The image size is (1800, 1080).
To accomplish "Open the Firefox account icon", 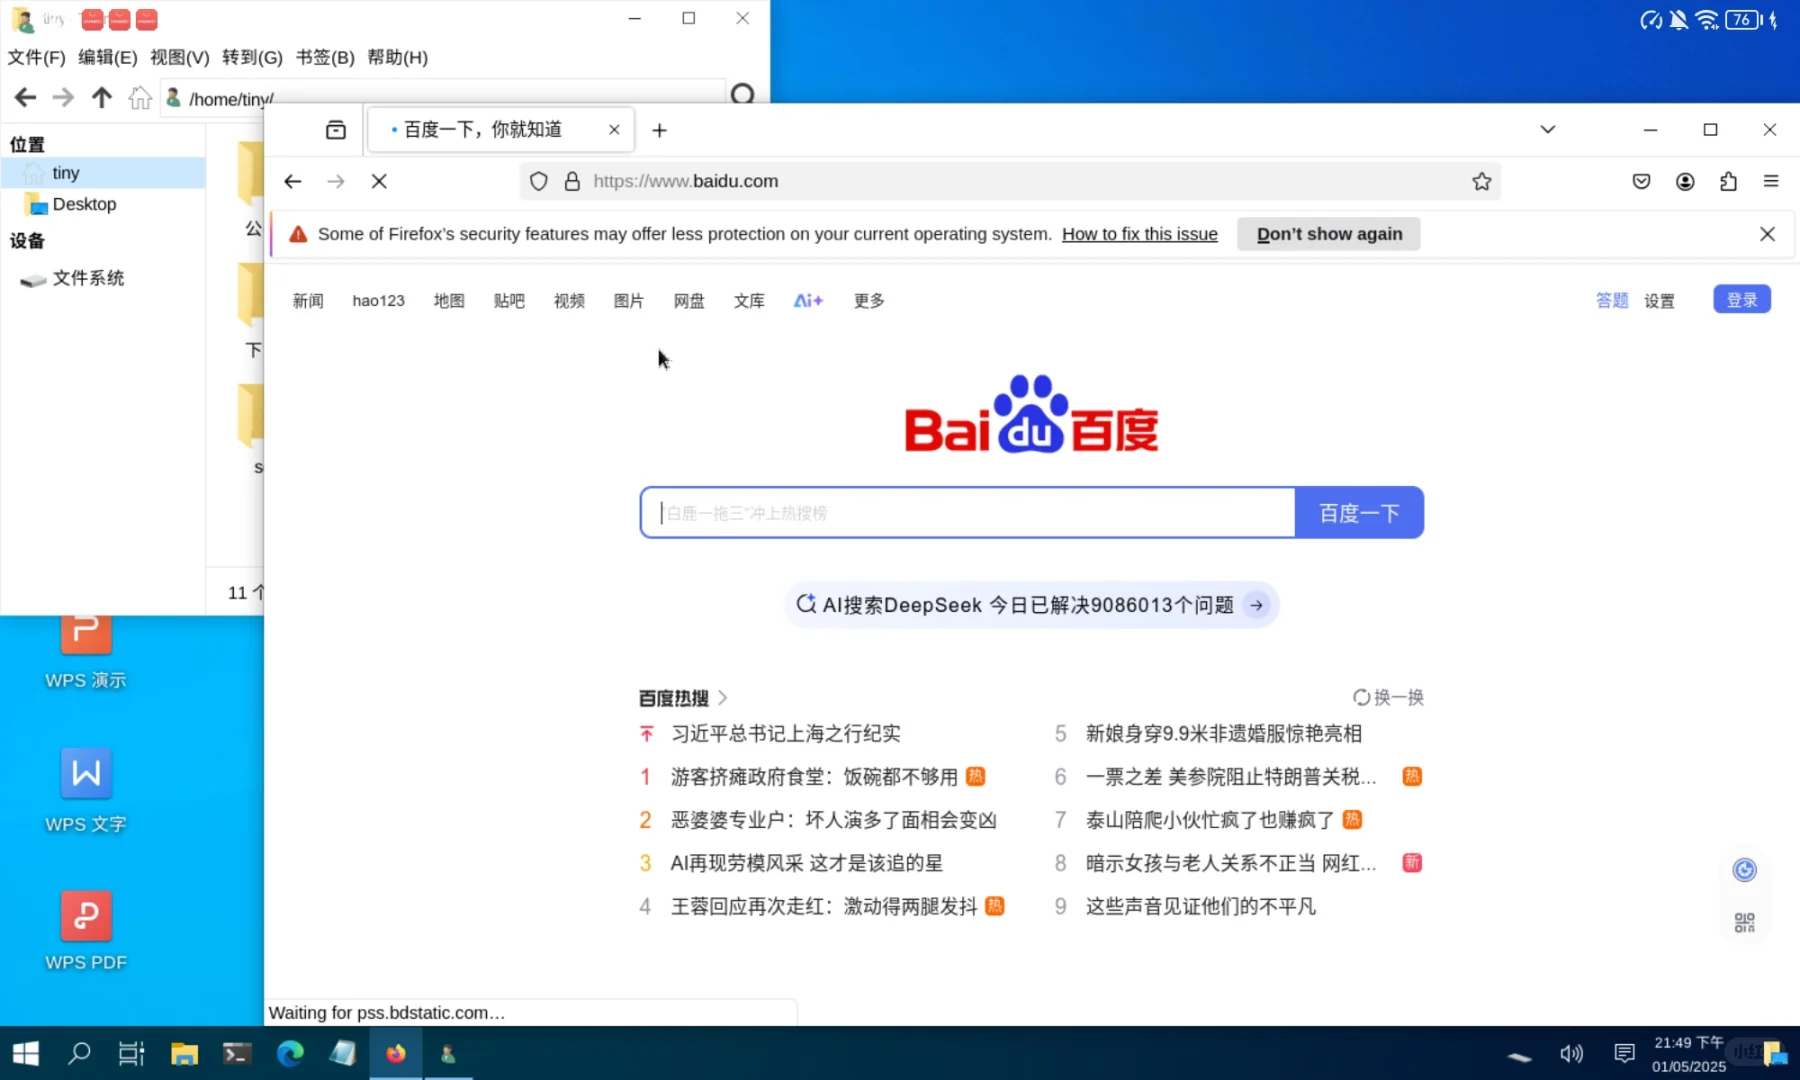I will [1685, 181].
